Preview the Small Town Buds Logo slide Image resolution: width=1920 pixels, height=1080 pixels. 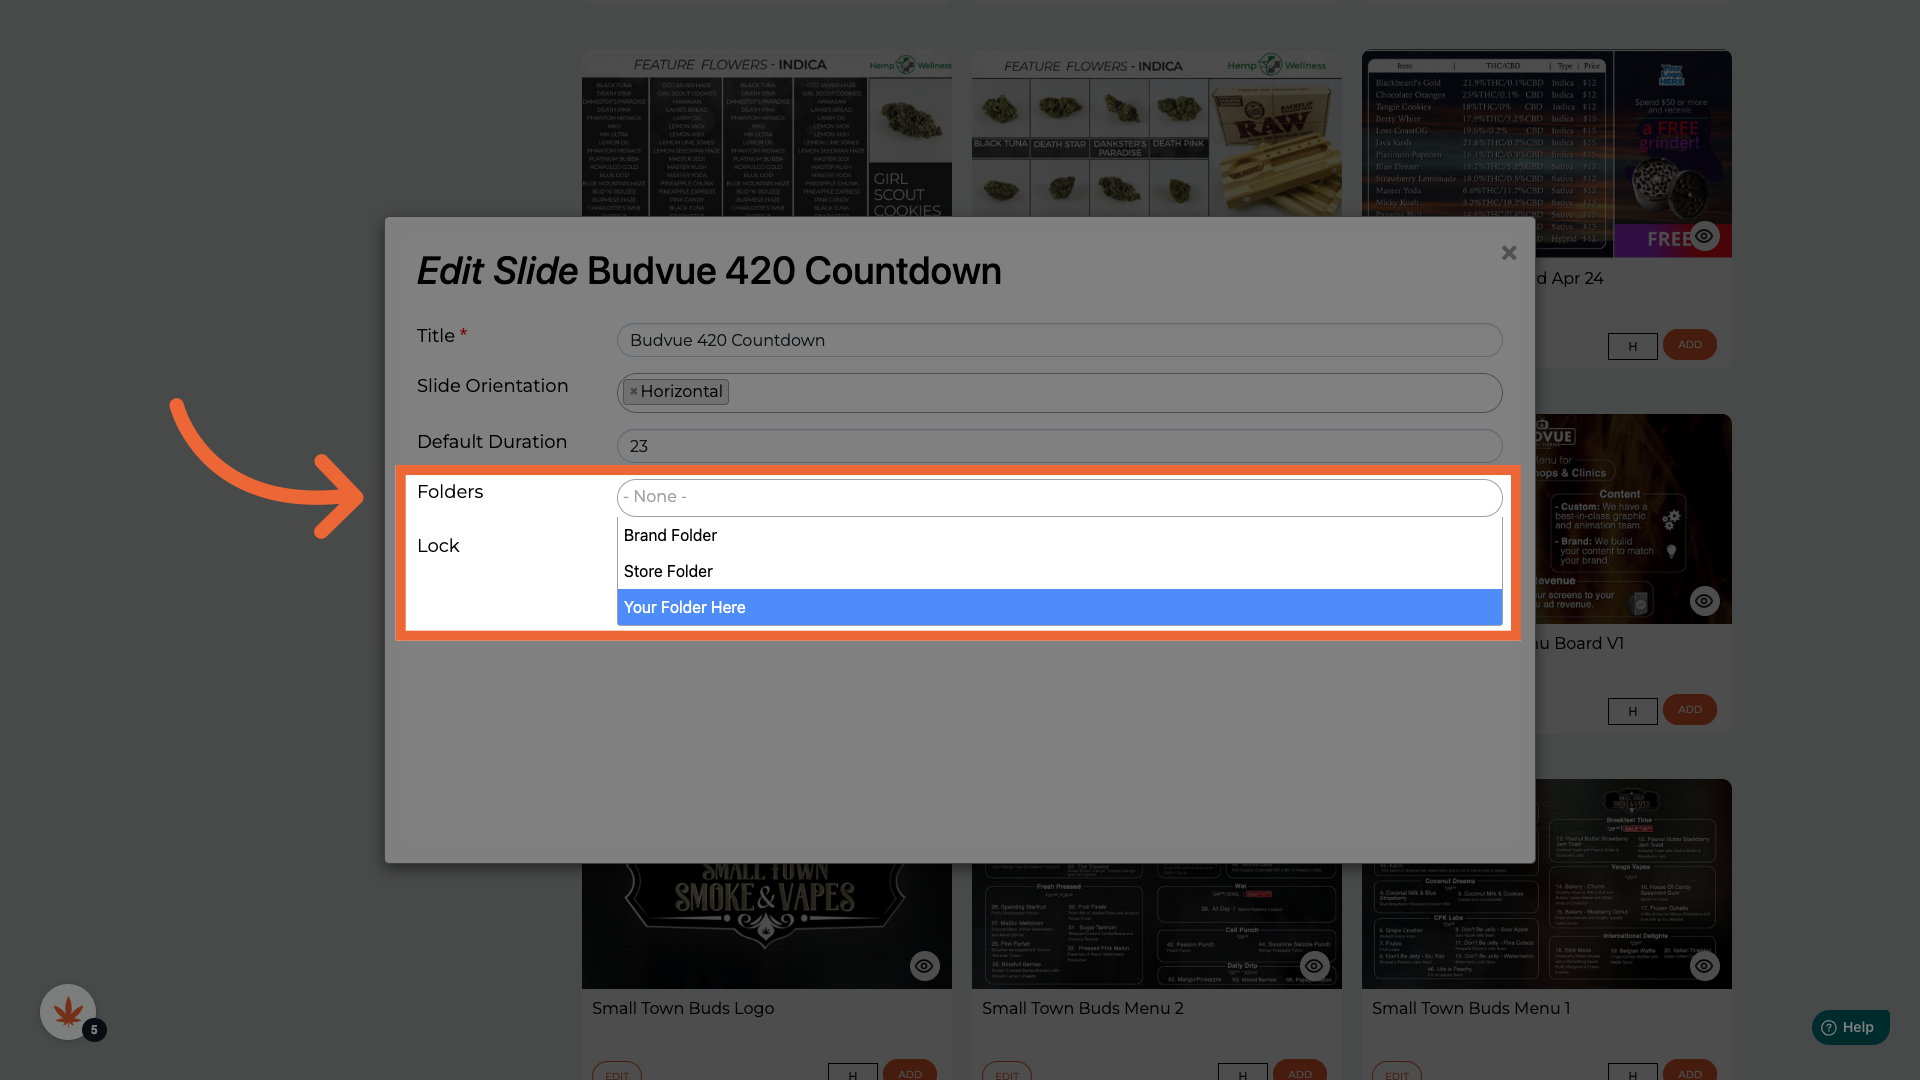coord(924,966)
